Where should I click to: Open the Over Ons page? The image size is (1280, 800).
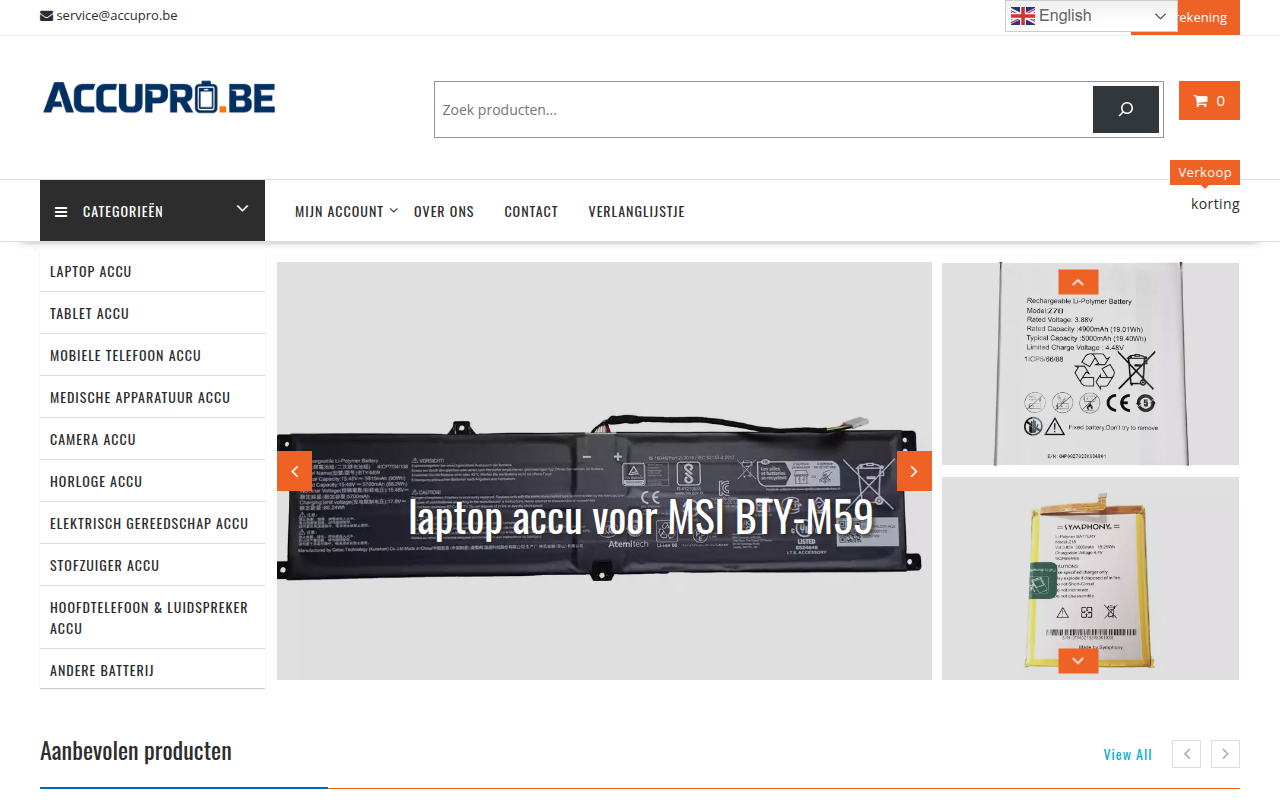point(444,212)
